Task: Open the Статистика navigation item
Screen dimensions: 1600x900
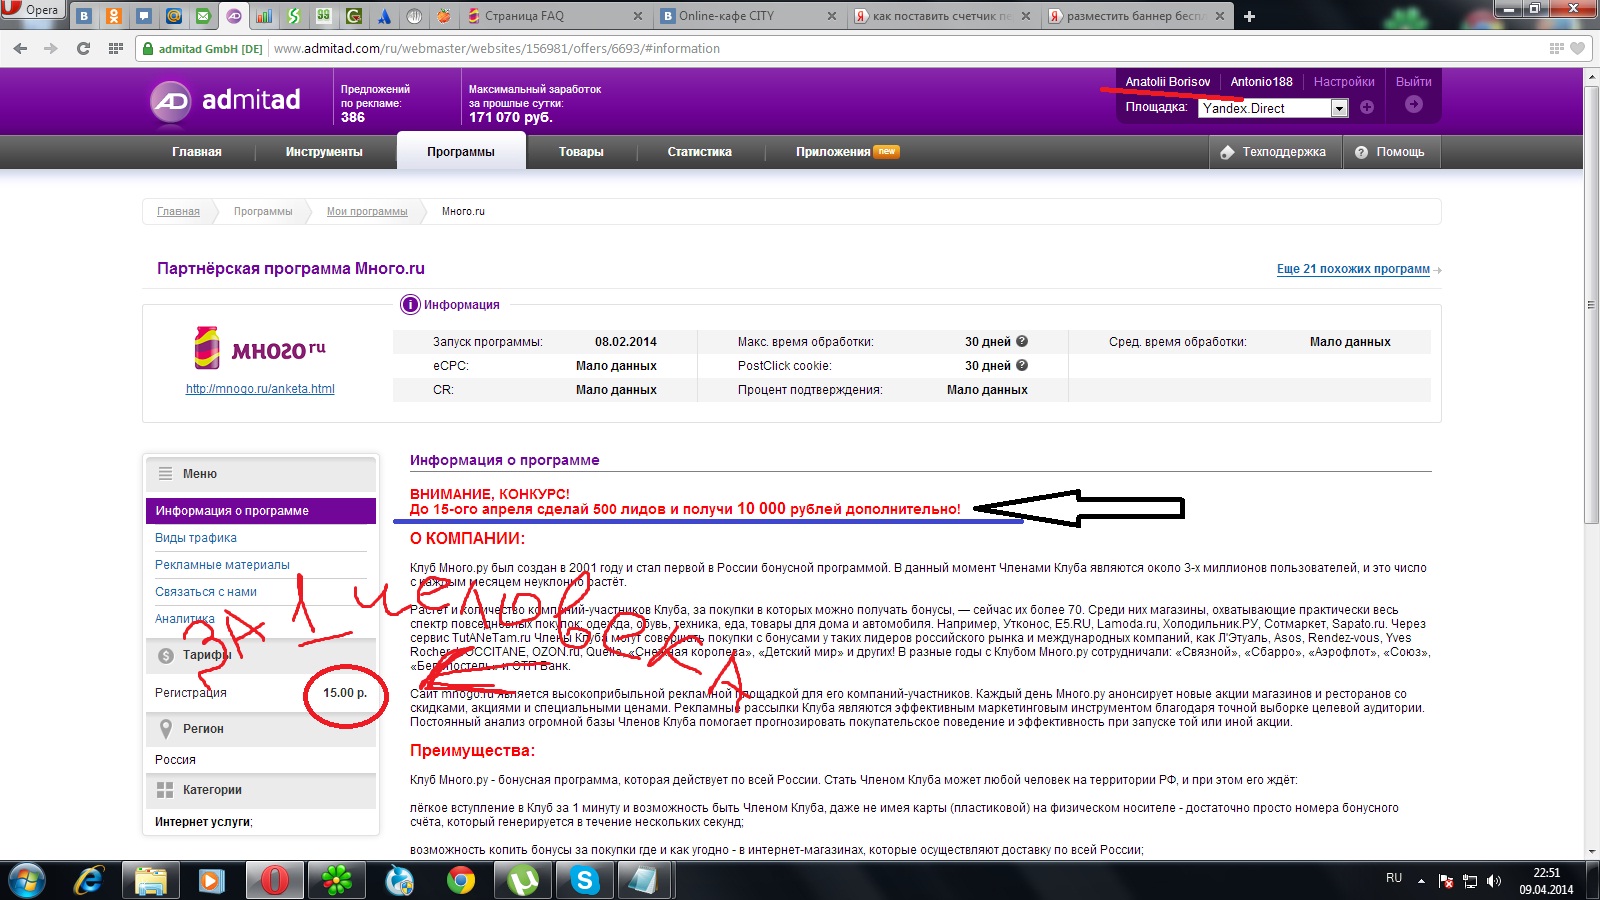Action: tap(700, 152)
